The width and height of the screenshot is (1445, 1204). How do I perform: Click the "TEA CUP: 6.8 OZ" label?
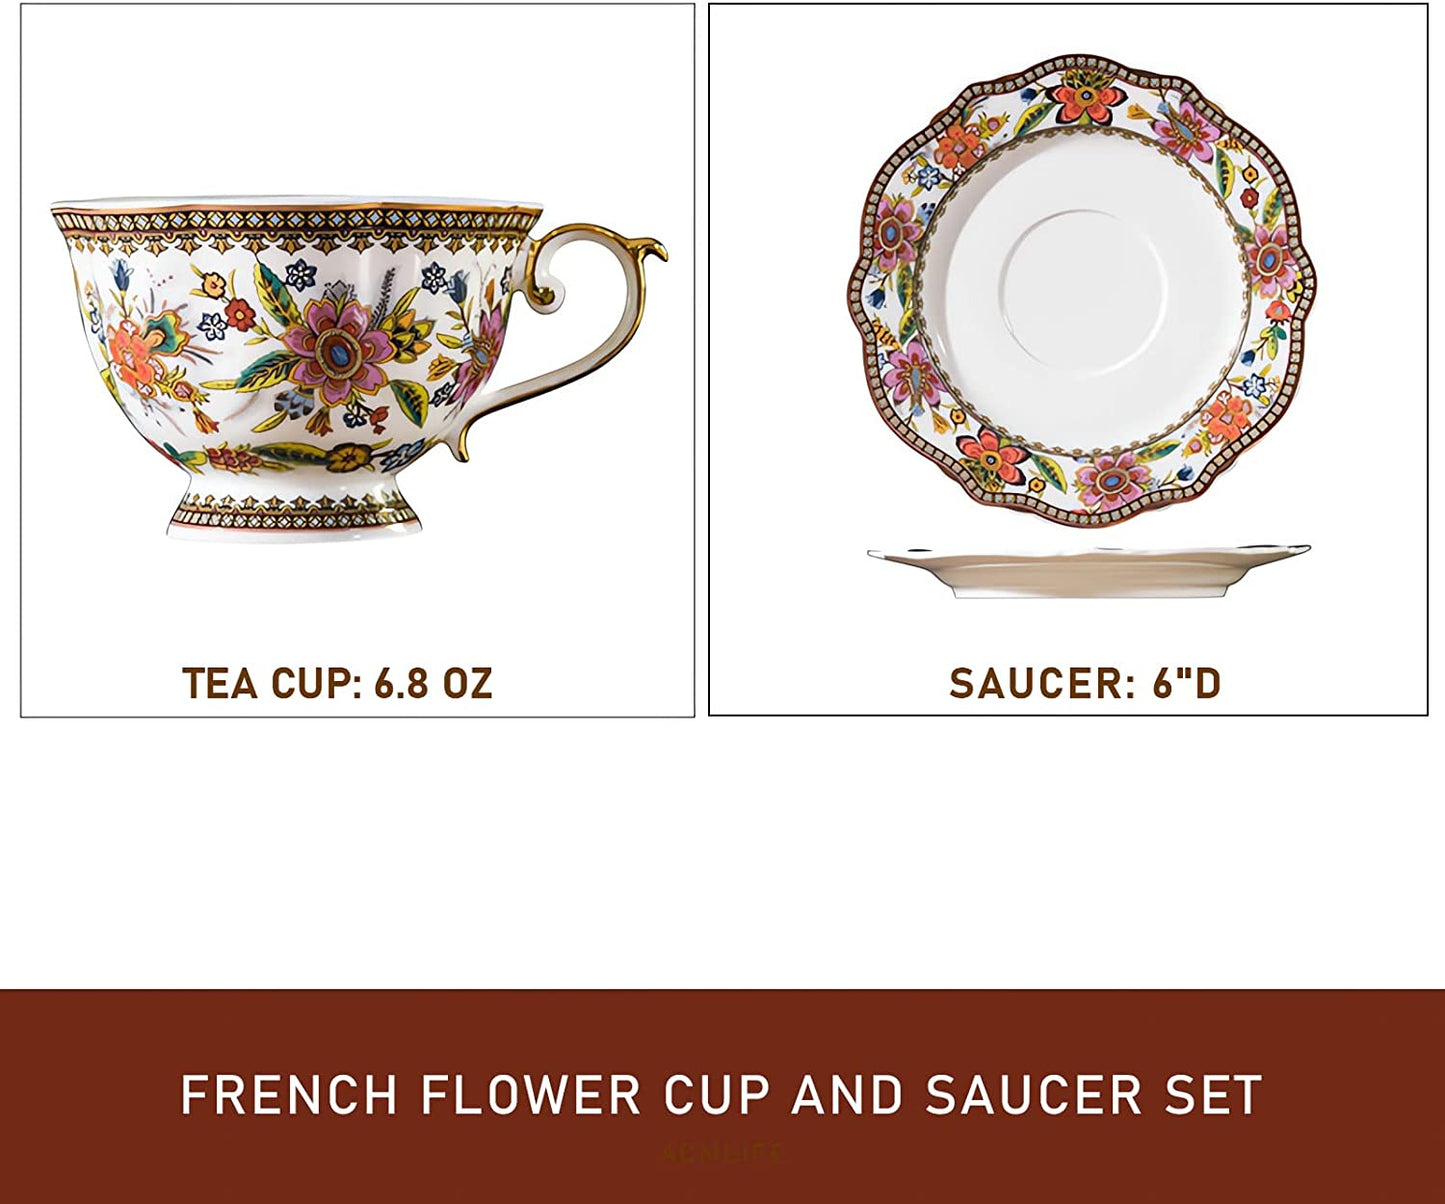pos(337,683)
